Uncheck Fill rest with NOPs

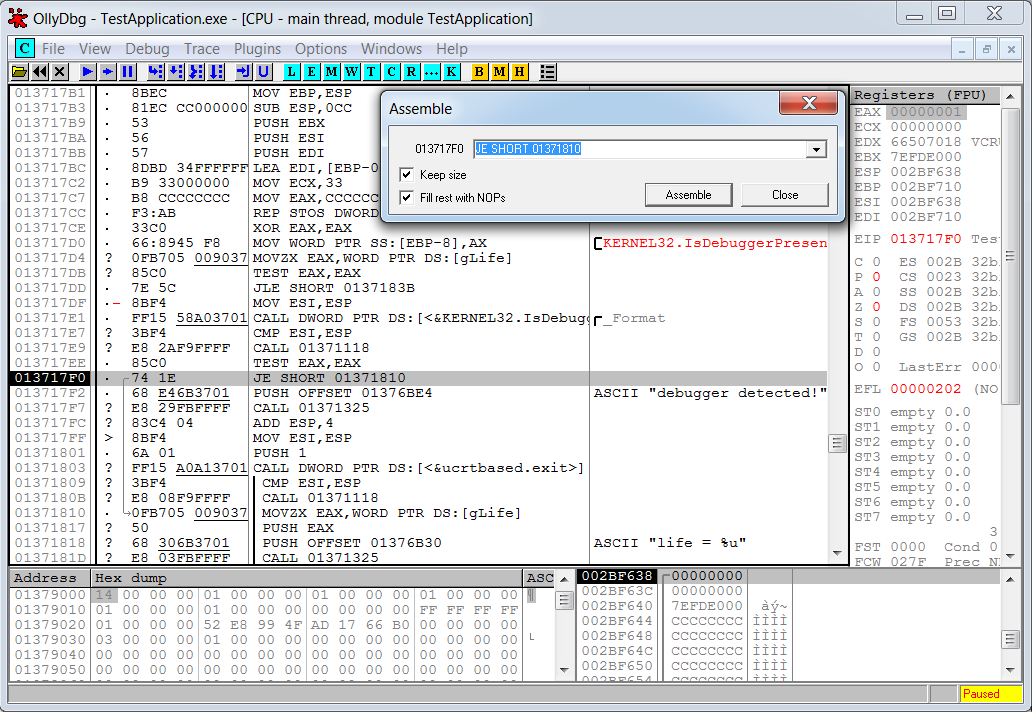point(406,198)
